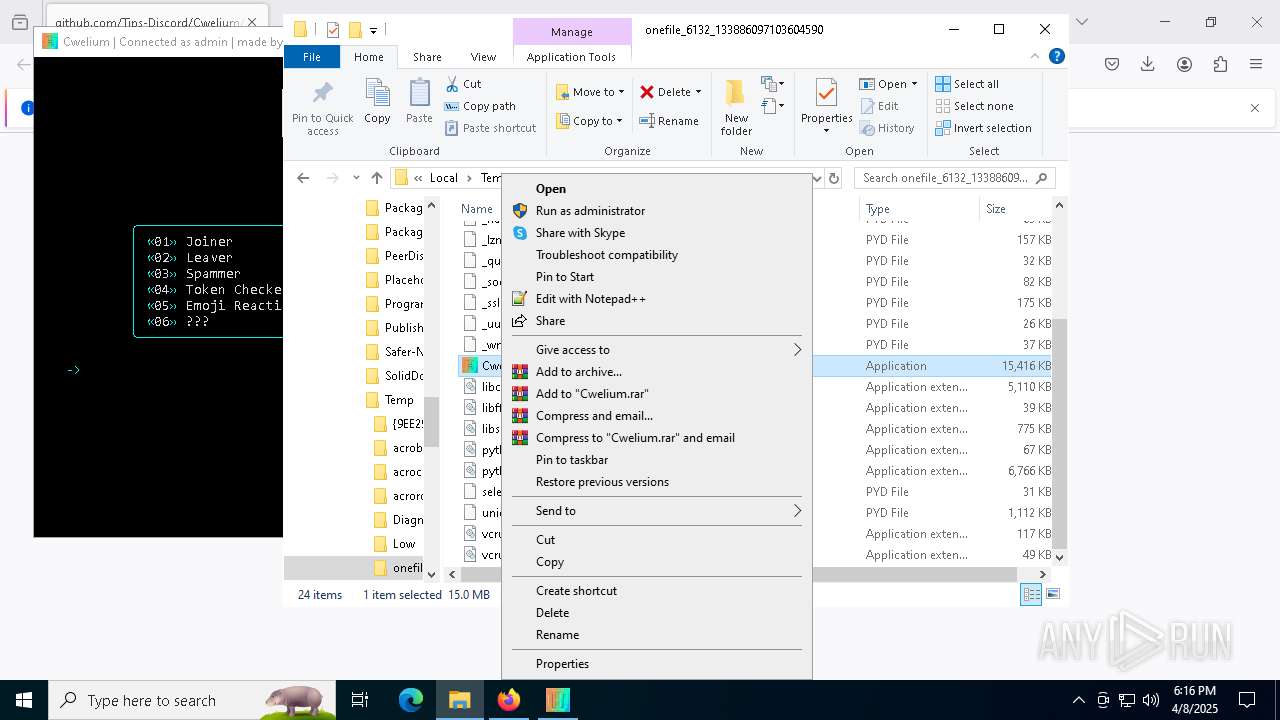Choose Open in context menu
The height and width of the screenshot is (720, 1280).
coord(656,189)
